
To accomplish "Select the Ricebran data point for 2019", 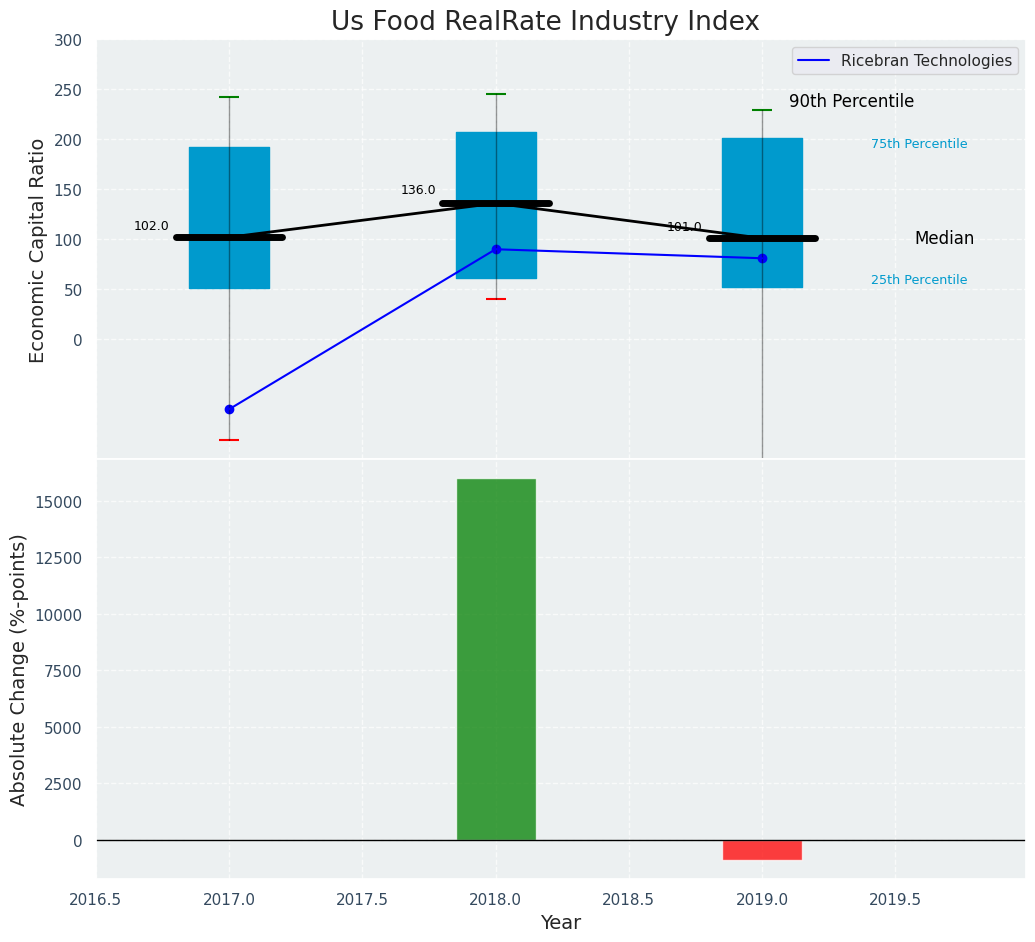I will pos(762,258).
